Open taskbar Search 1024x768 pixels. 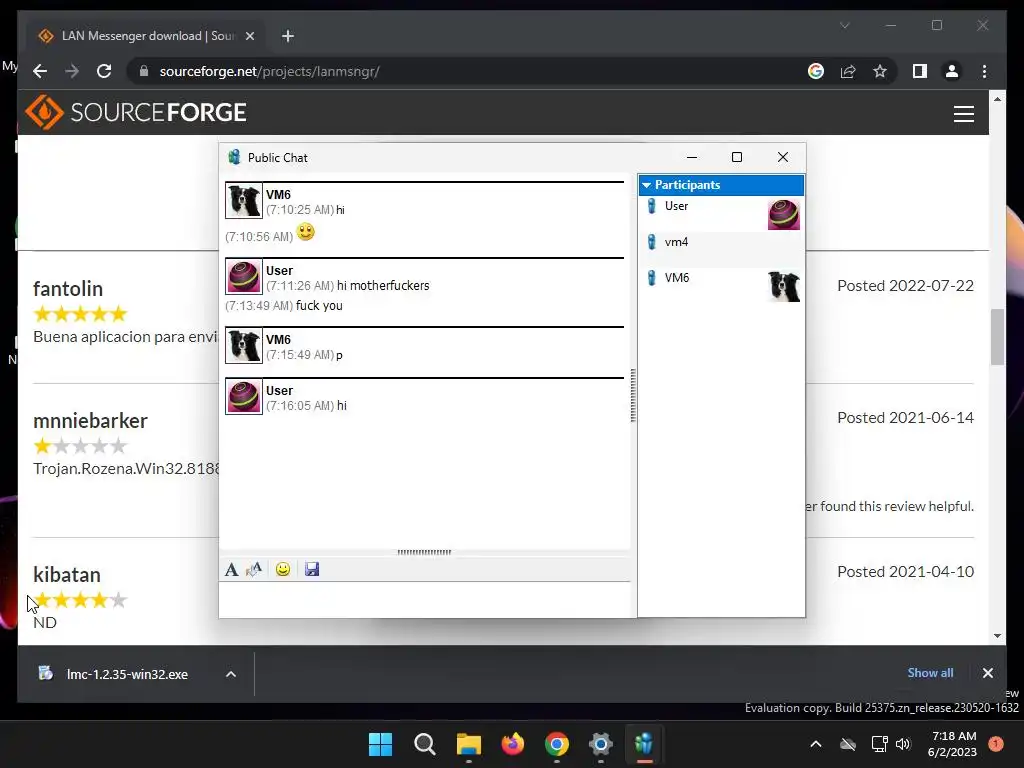point(424,744)
